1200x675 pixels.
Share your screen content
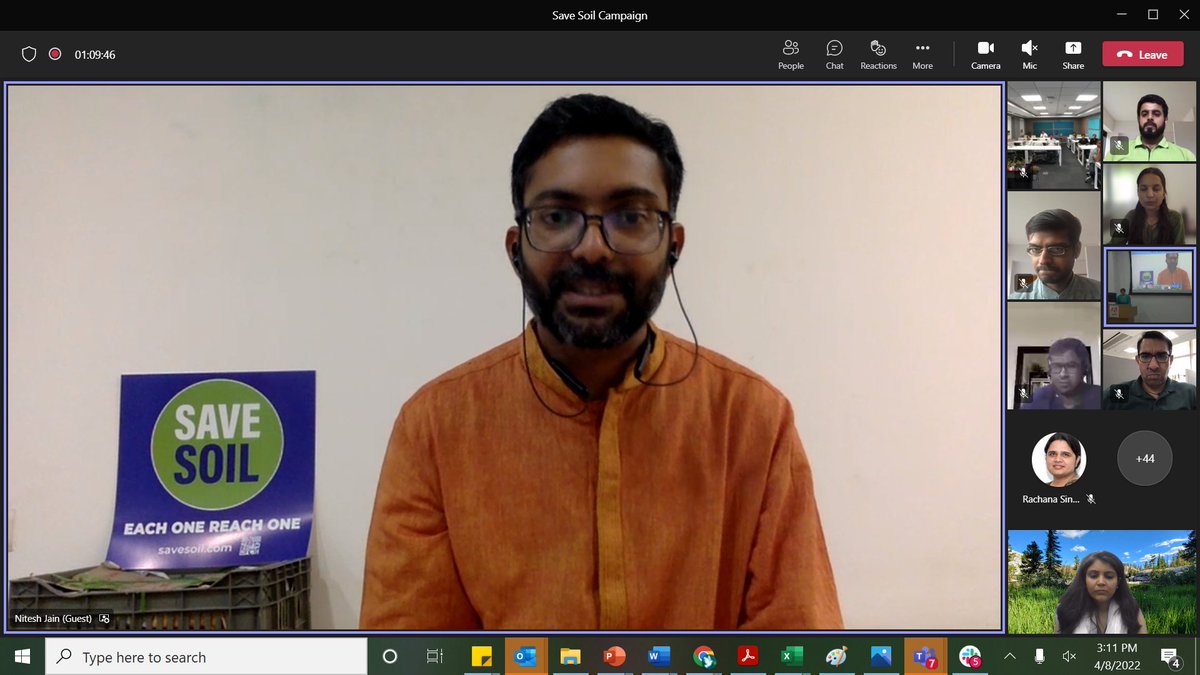pos(1073,54)
